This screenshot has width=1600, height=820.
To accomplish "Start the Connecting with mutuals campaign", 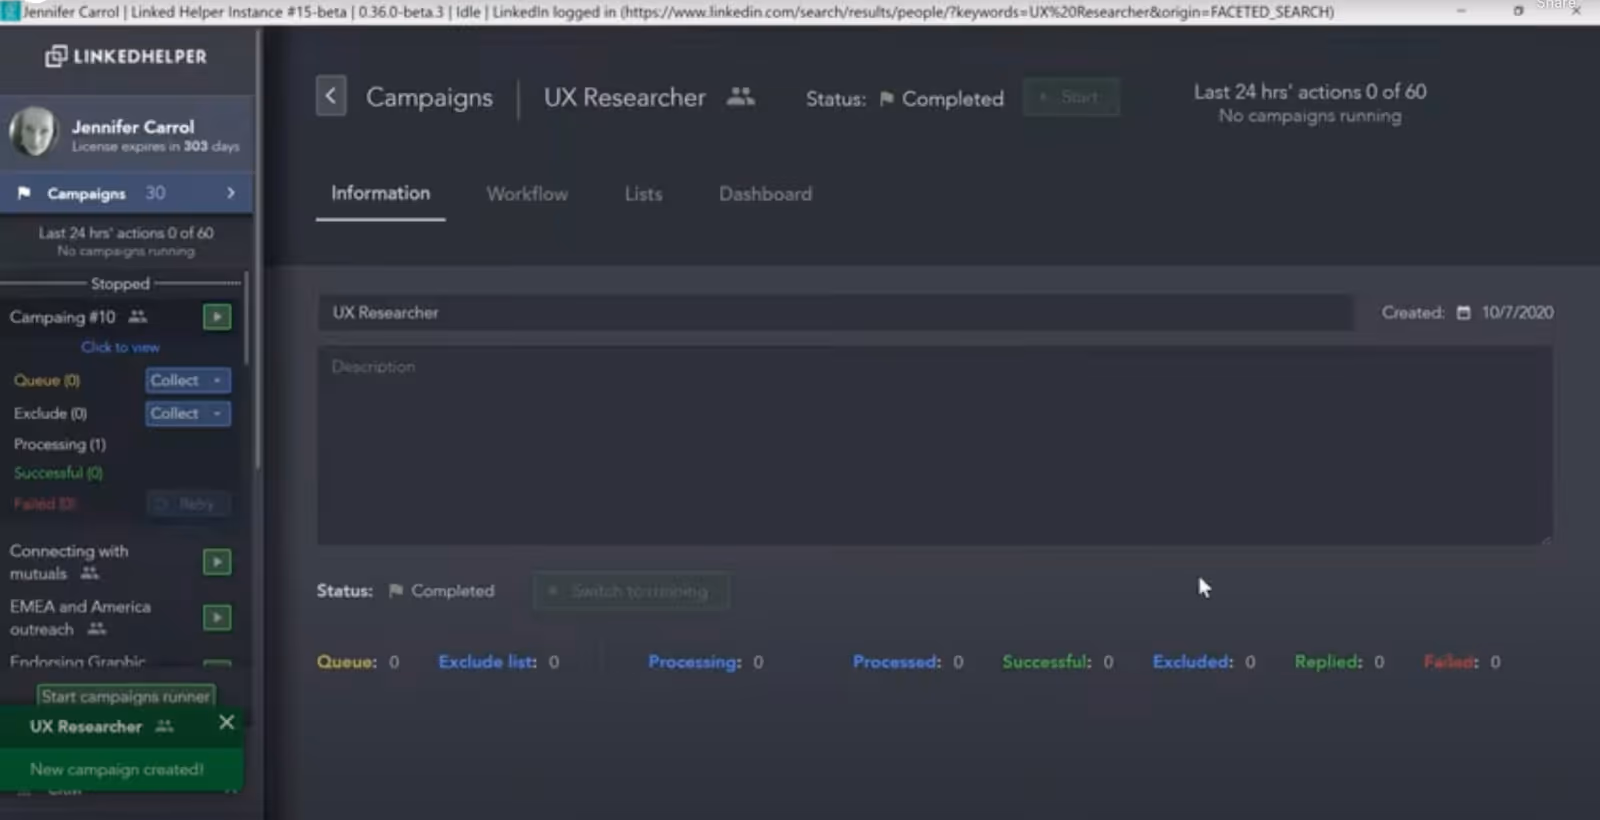I will 217,562.
